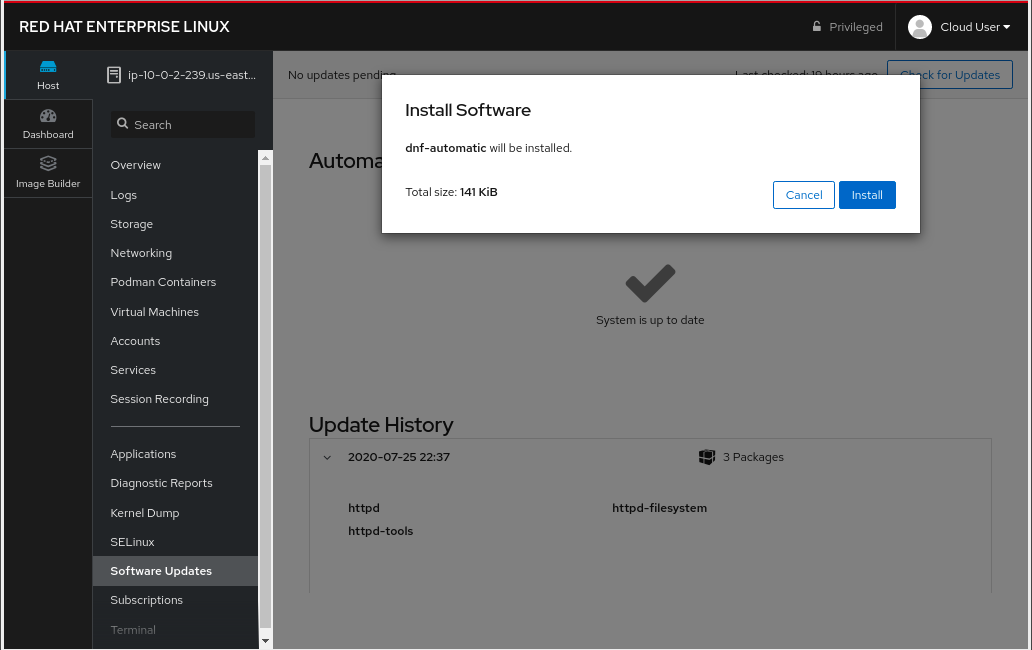The height and width of the screenshot is (650, 1032).
Task: Click the Check for Updates button
Action: coord(950,75)
